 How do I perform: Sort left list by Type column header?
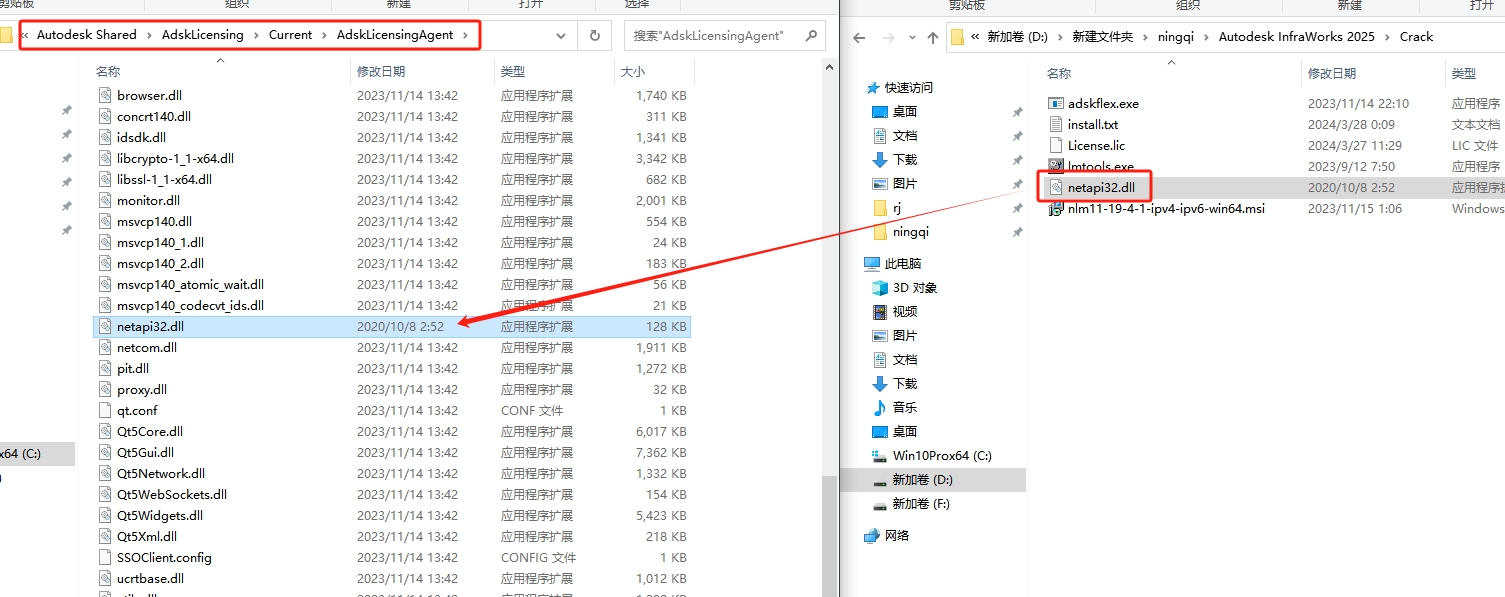pos(513,72)
